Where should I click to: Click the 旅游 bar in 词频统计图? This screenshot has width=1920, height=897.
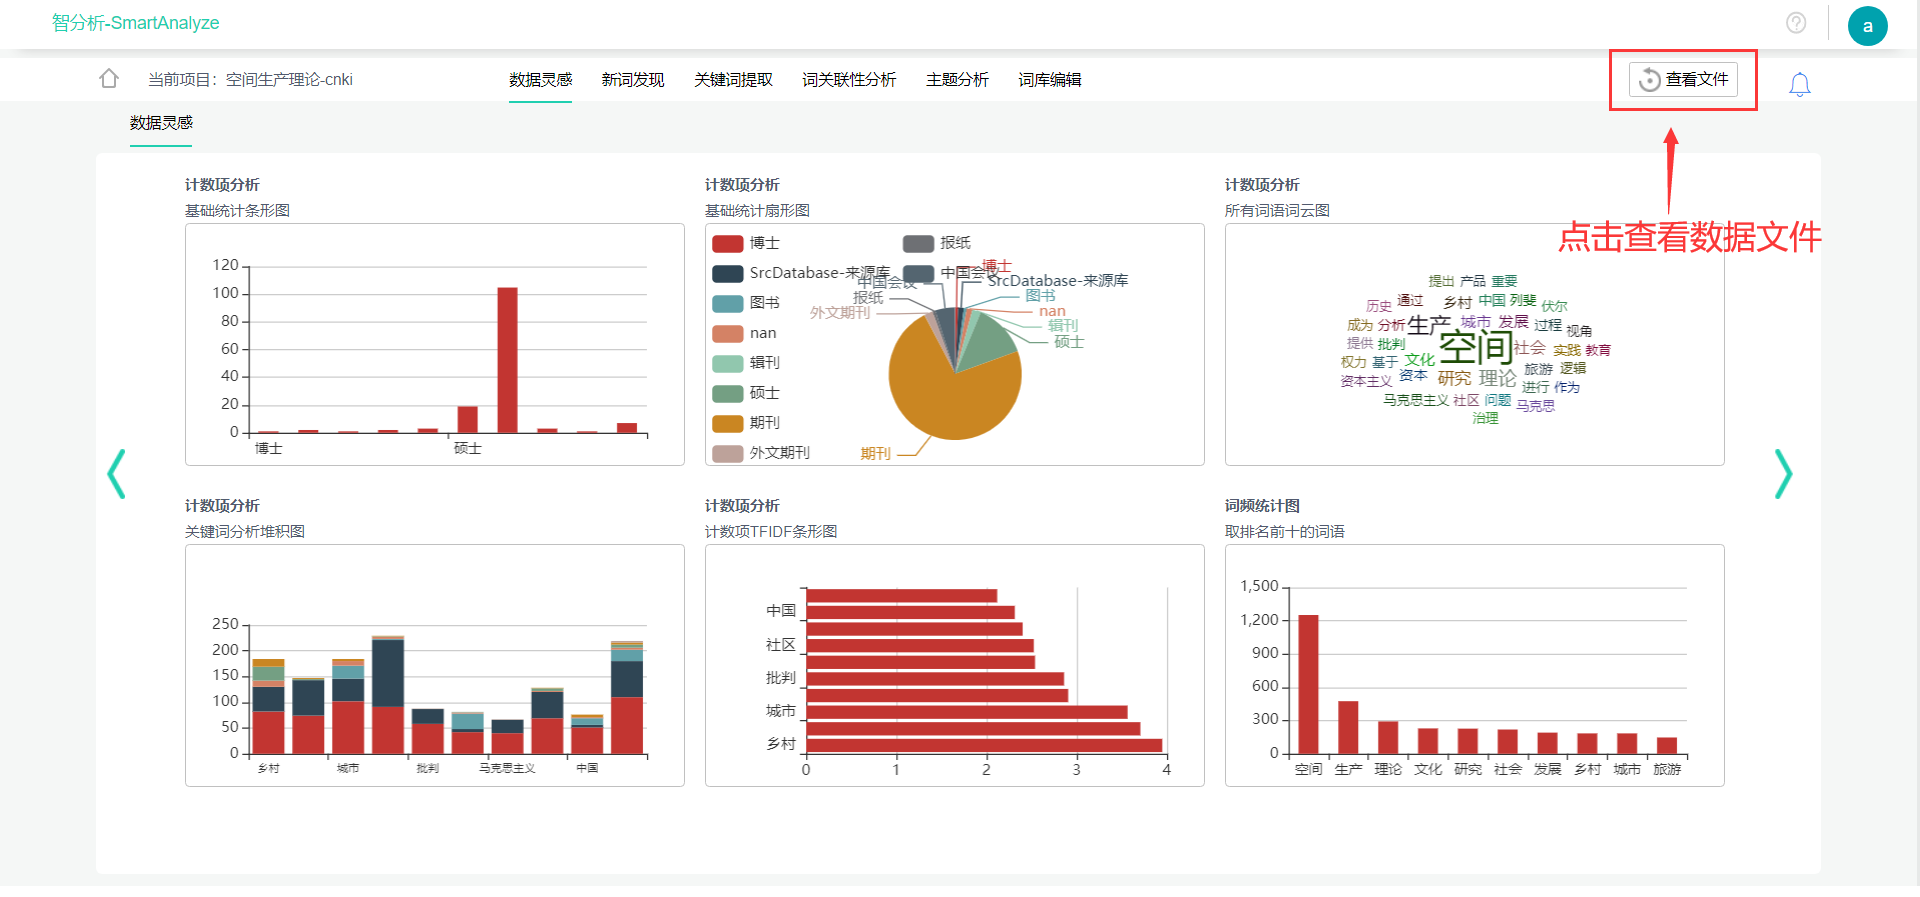[1667, 745]
